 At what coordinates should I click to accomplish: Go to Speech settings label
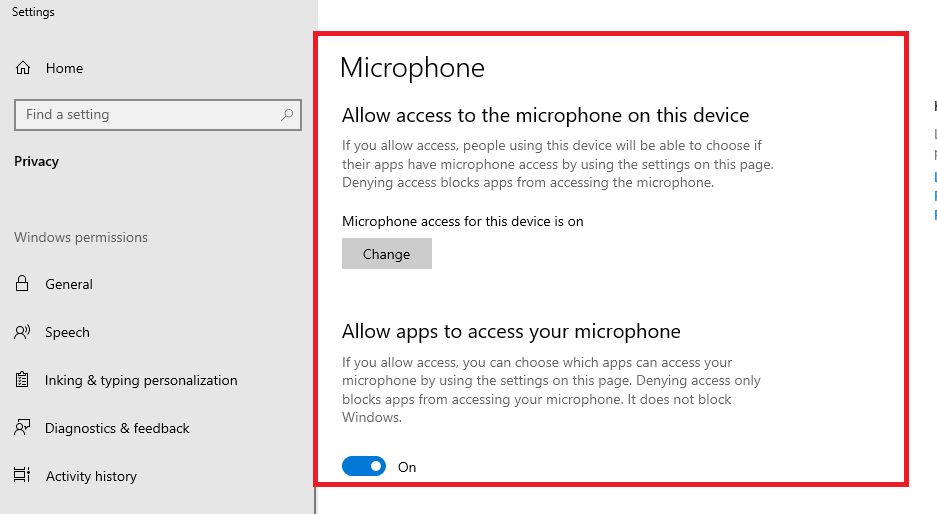click(67, 332)
